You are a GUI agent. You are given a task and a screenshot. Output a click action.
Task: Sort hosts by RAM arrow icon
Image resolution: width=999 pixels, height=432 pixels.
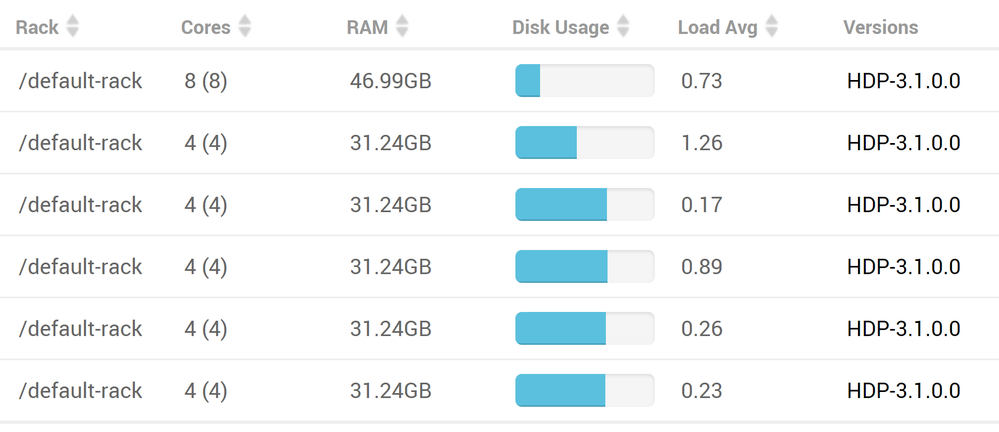[x=402, y=27]
